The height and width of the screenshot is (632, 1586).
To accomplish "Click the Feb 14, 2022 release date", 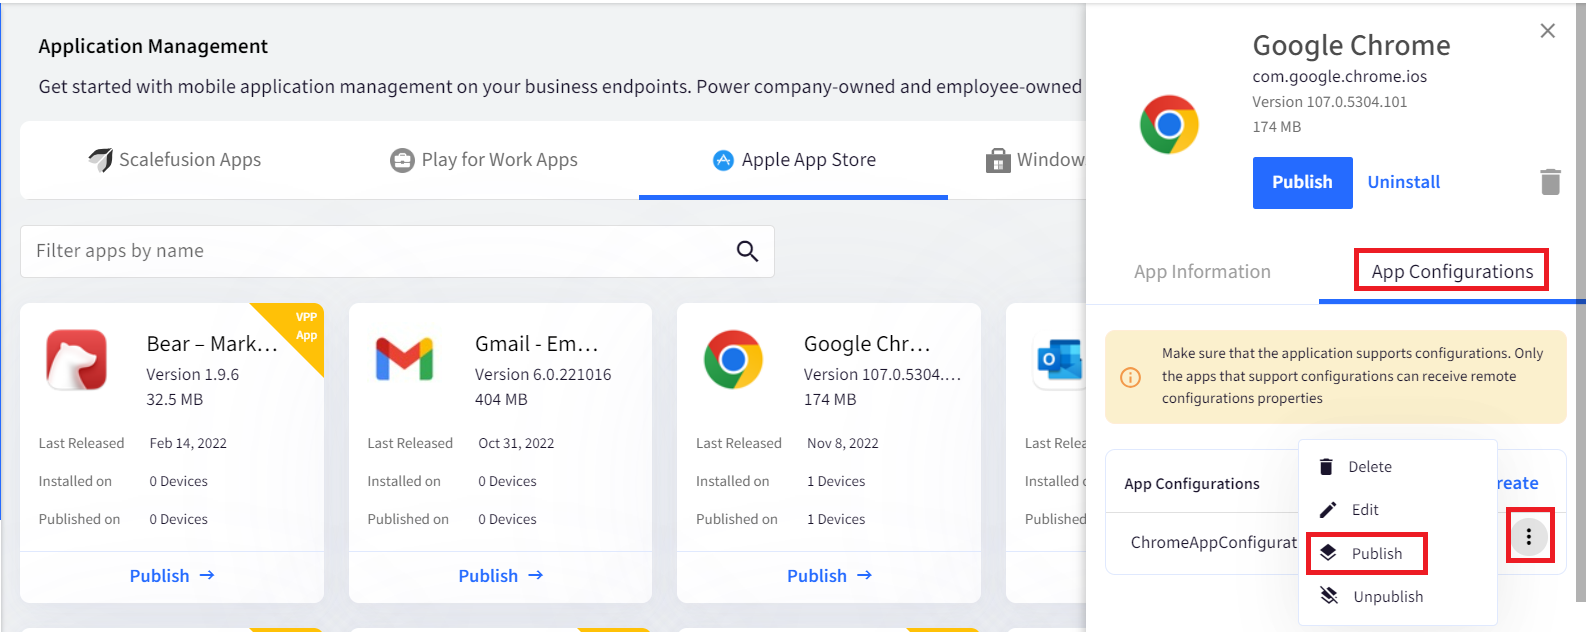I will (x=188, y=444).
